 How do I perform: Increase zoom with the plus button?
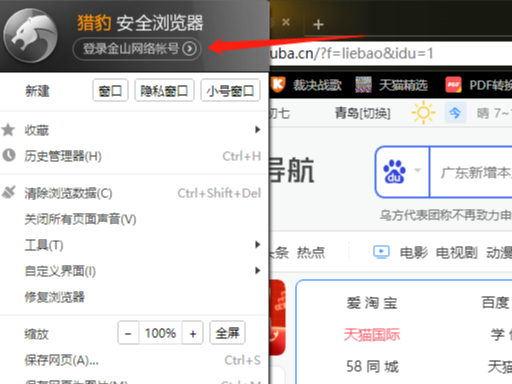click(x=192, y=333)
